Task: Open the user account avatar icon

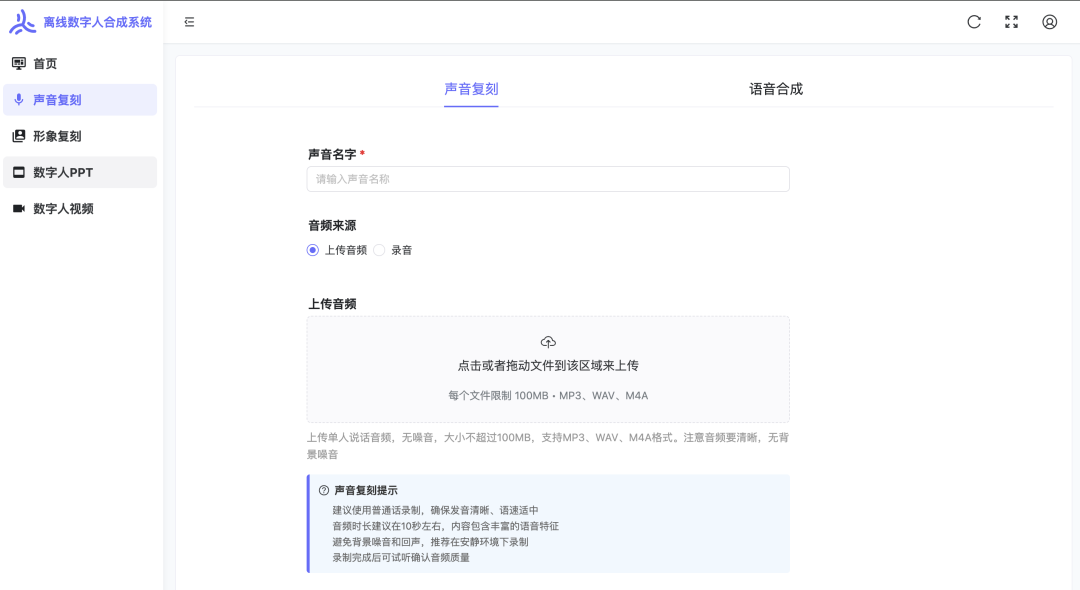Action: click(x=1049, y=21)
